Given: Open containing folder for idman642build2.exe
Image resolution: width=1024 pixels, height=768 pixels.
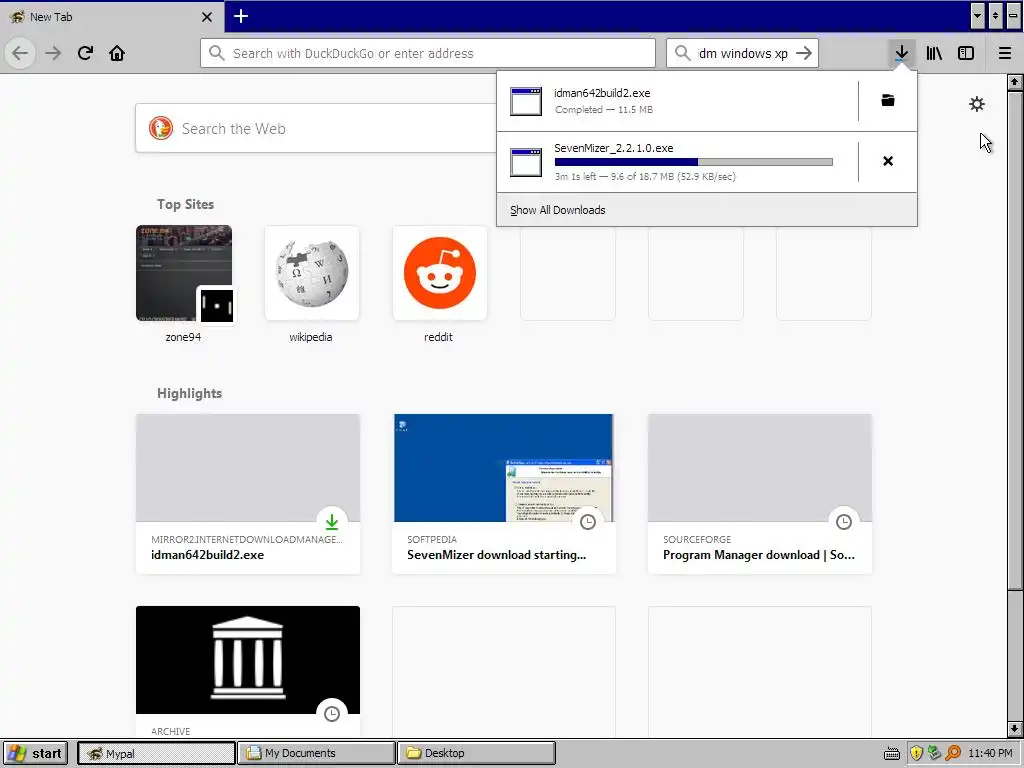Looking at the screenshot, I should pos(888,100).
